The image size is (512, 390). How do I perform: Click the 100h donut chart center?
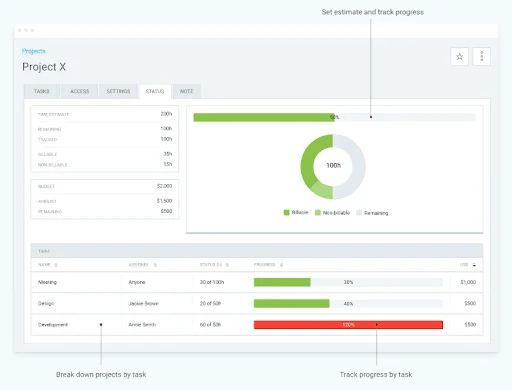click(333, 166)
